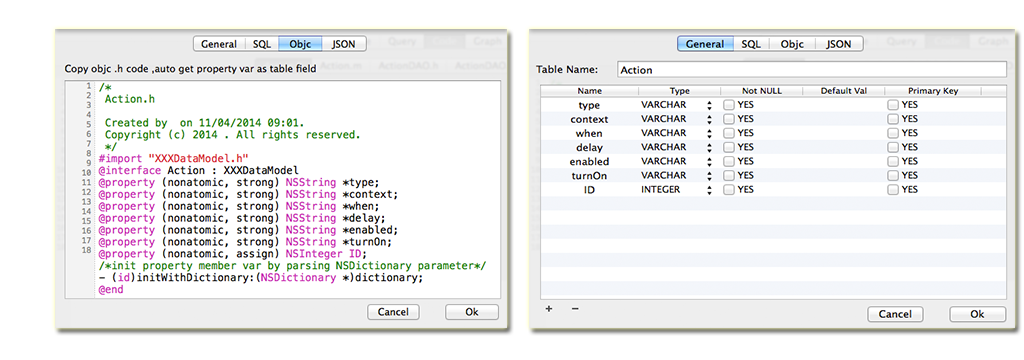Select the when field name cell
This screenshot has width=1024, height=360.
(x=589, y=133)
